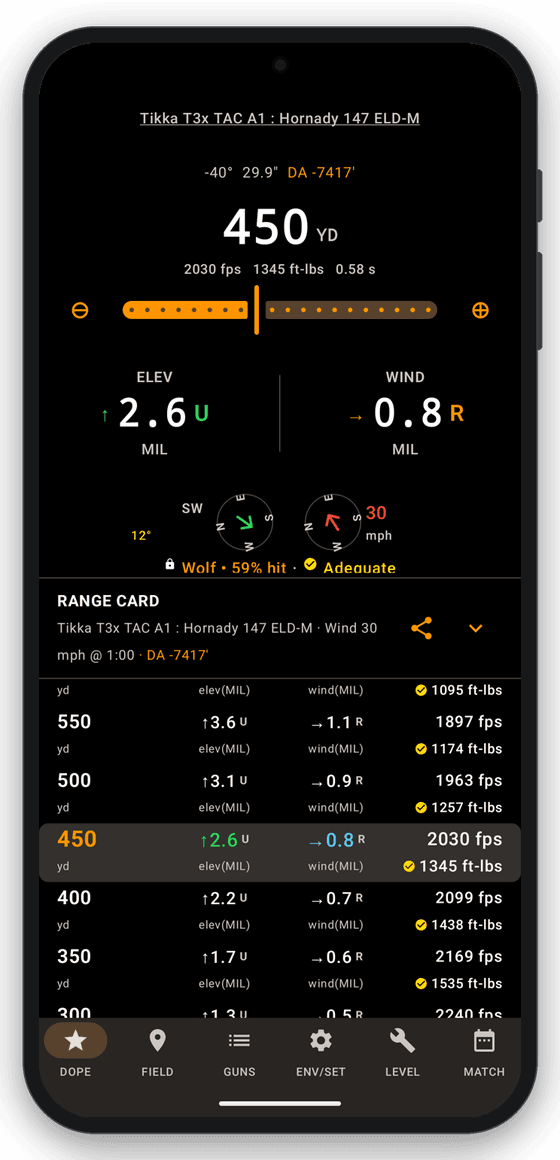Select the highlighted 450 yd row
Screen dimensions: 560x1160
pyautogui.click(x=280, y=852)
